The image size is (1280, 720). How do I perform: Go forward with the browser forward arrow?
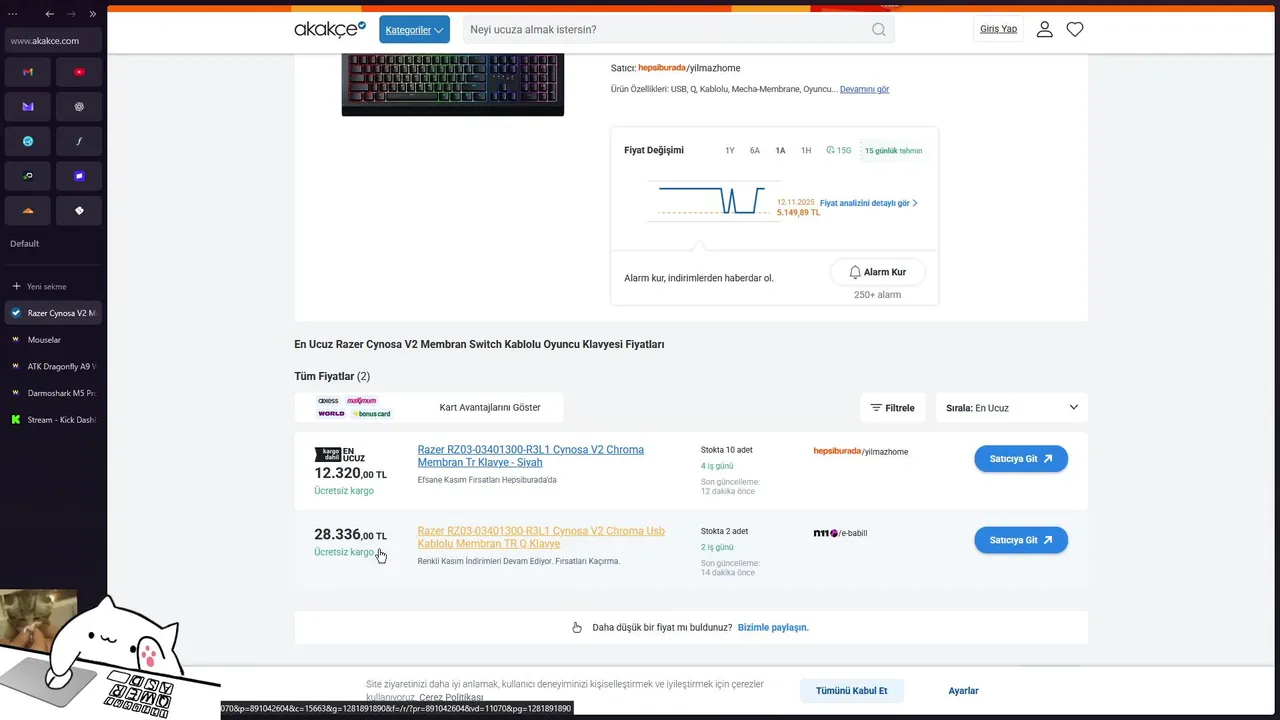click(x=71, y=14)
